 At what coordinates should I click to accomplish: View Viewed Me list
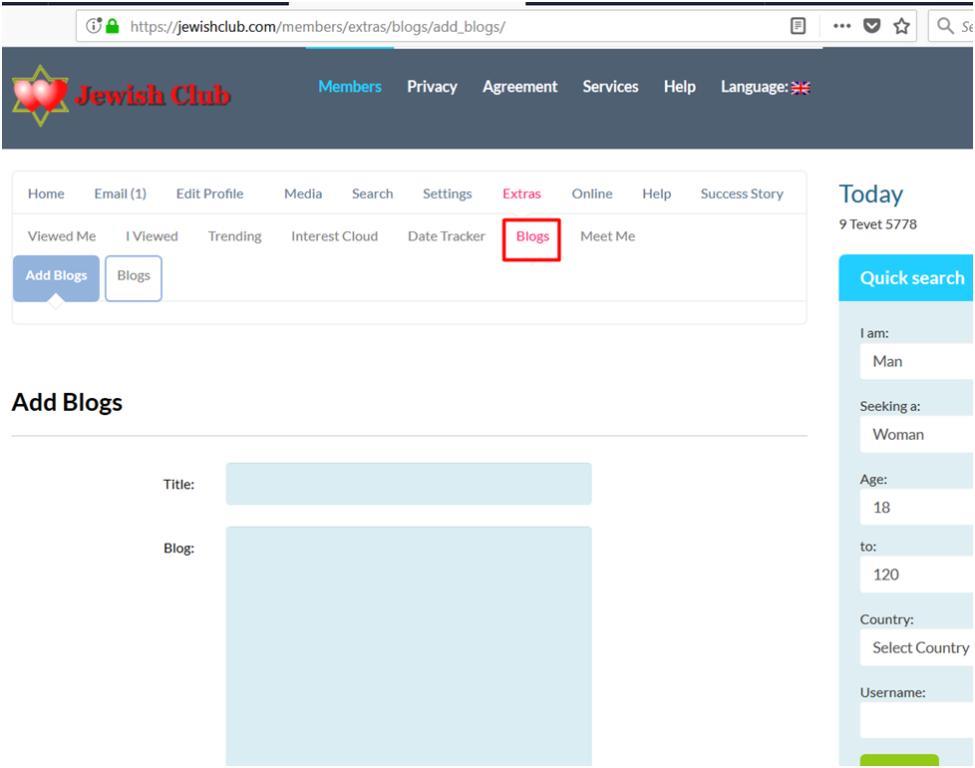[62, 236]
